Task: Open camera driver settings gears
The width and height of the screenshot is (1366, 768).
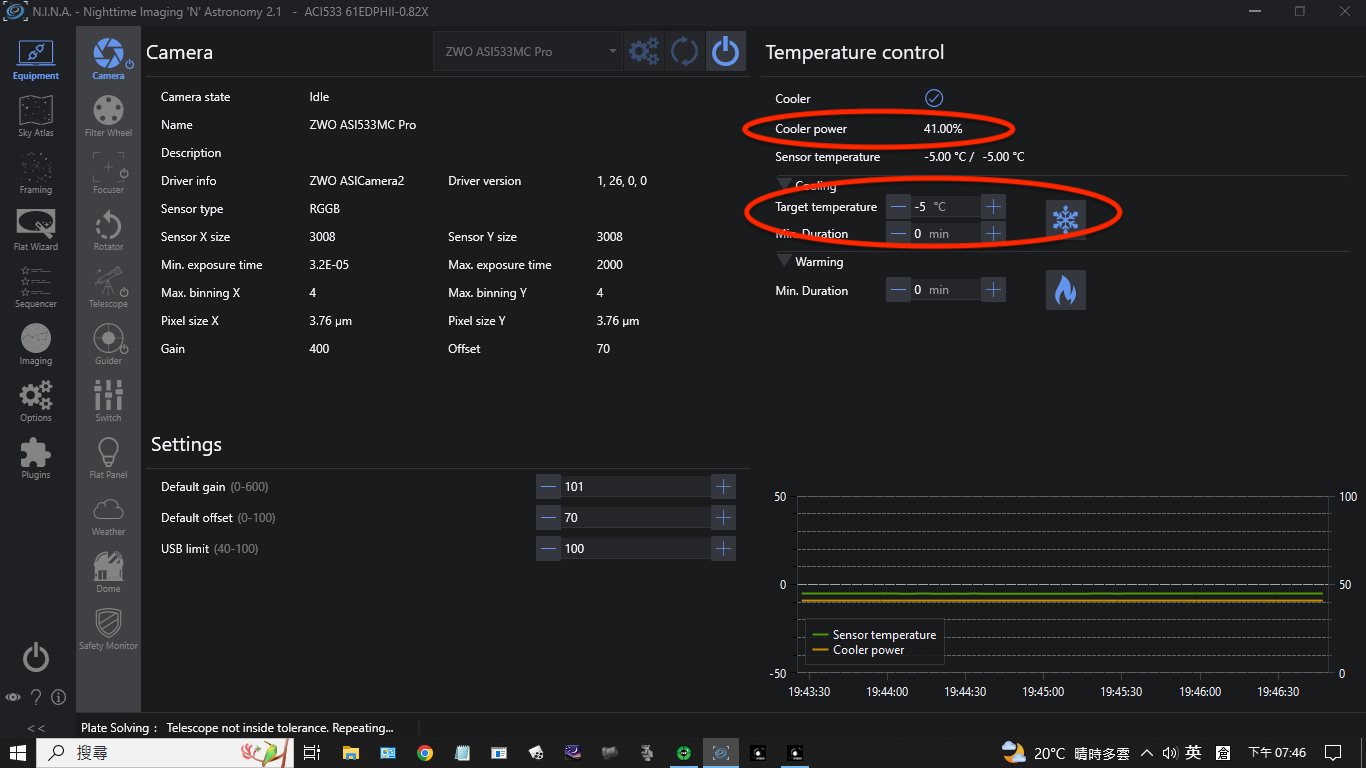Action: [645, 51]
